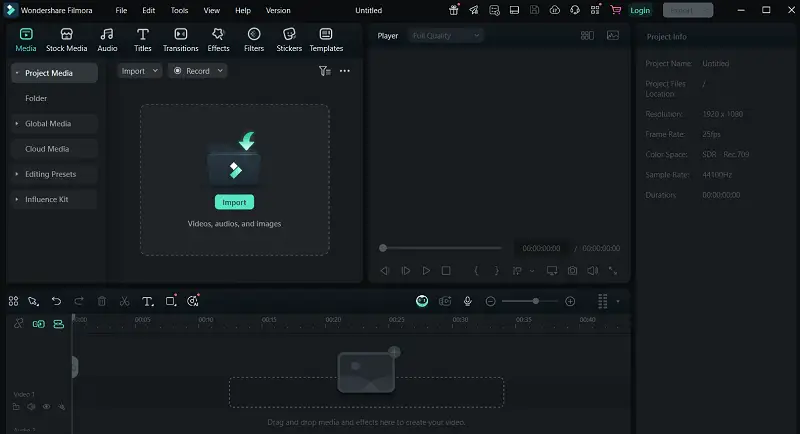The width and height of the screenshot is (800, 434).
Task: Click the green Import button in drop area
Action: (234, 202)
